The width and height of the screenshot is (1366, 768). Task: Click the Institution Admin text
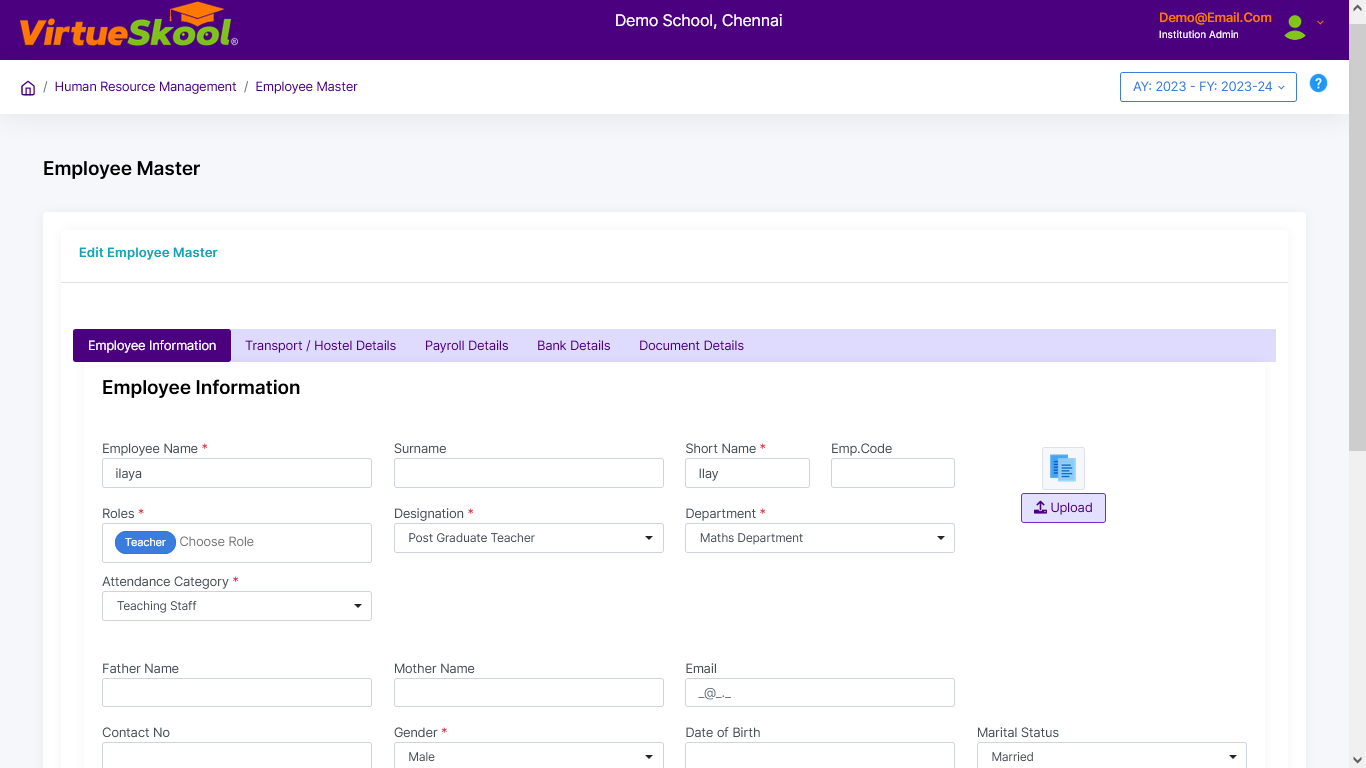1199,35
